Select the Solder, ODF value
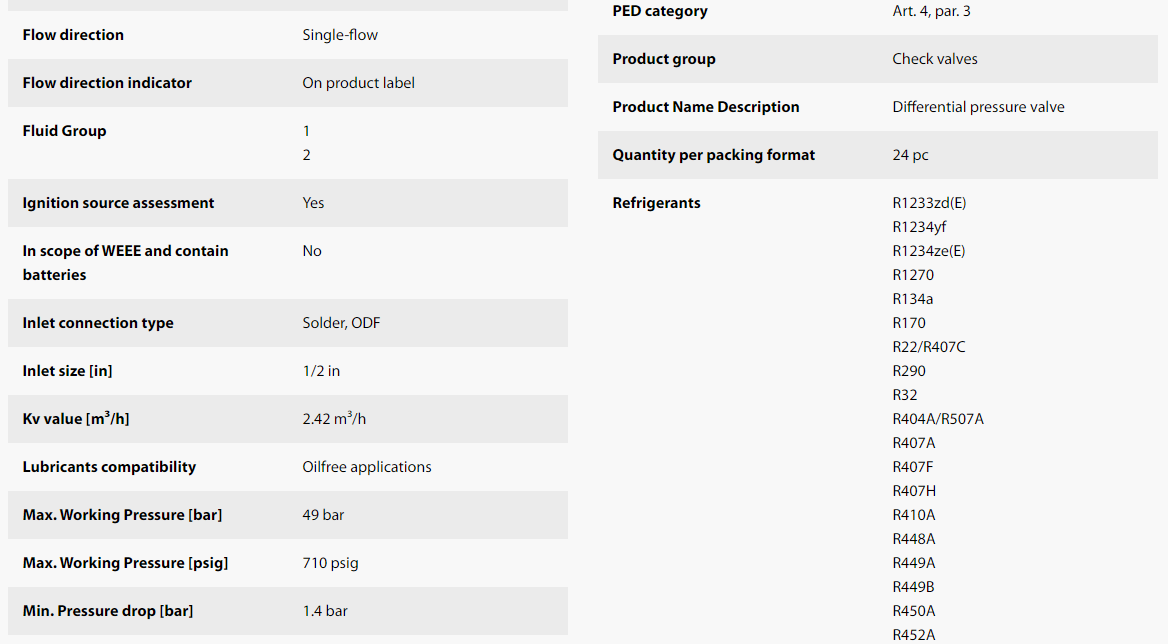Viewport: 1168px width, 644px height. pos(341,323)
